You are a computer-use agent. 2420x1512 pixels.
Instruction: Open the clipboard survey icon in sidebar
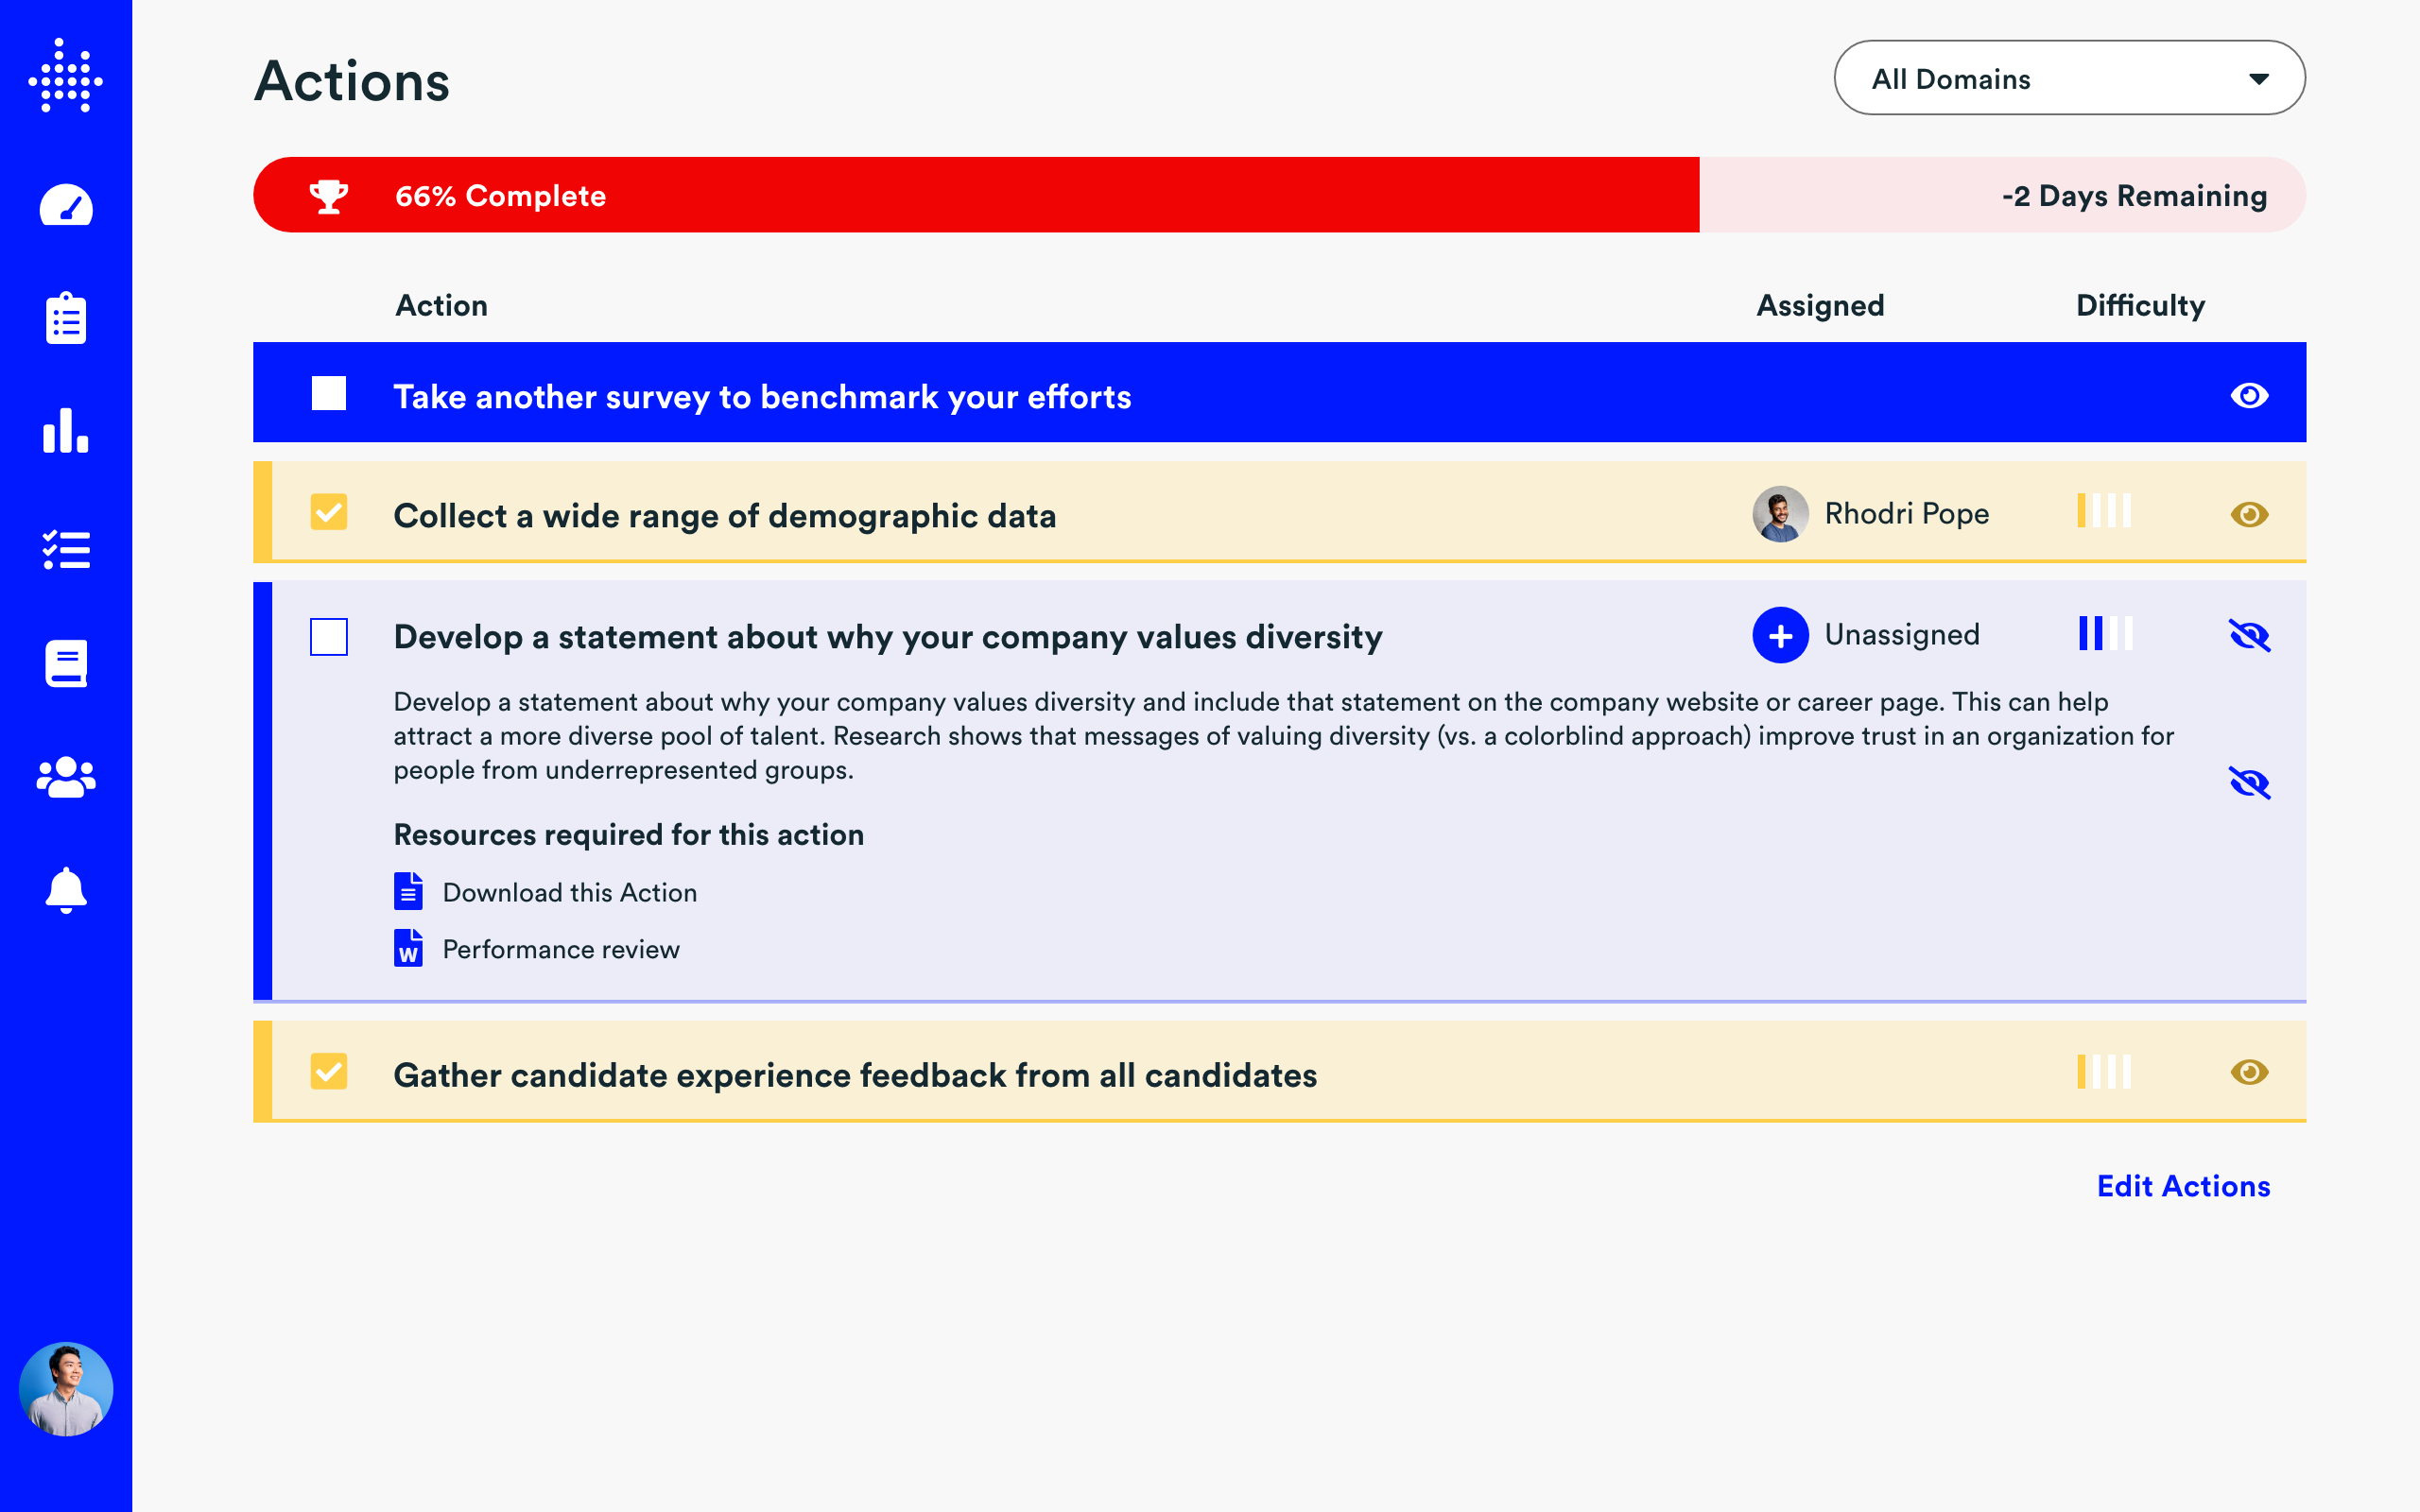(66, 319)
